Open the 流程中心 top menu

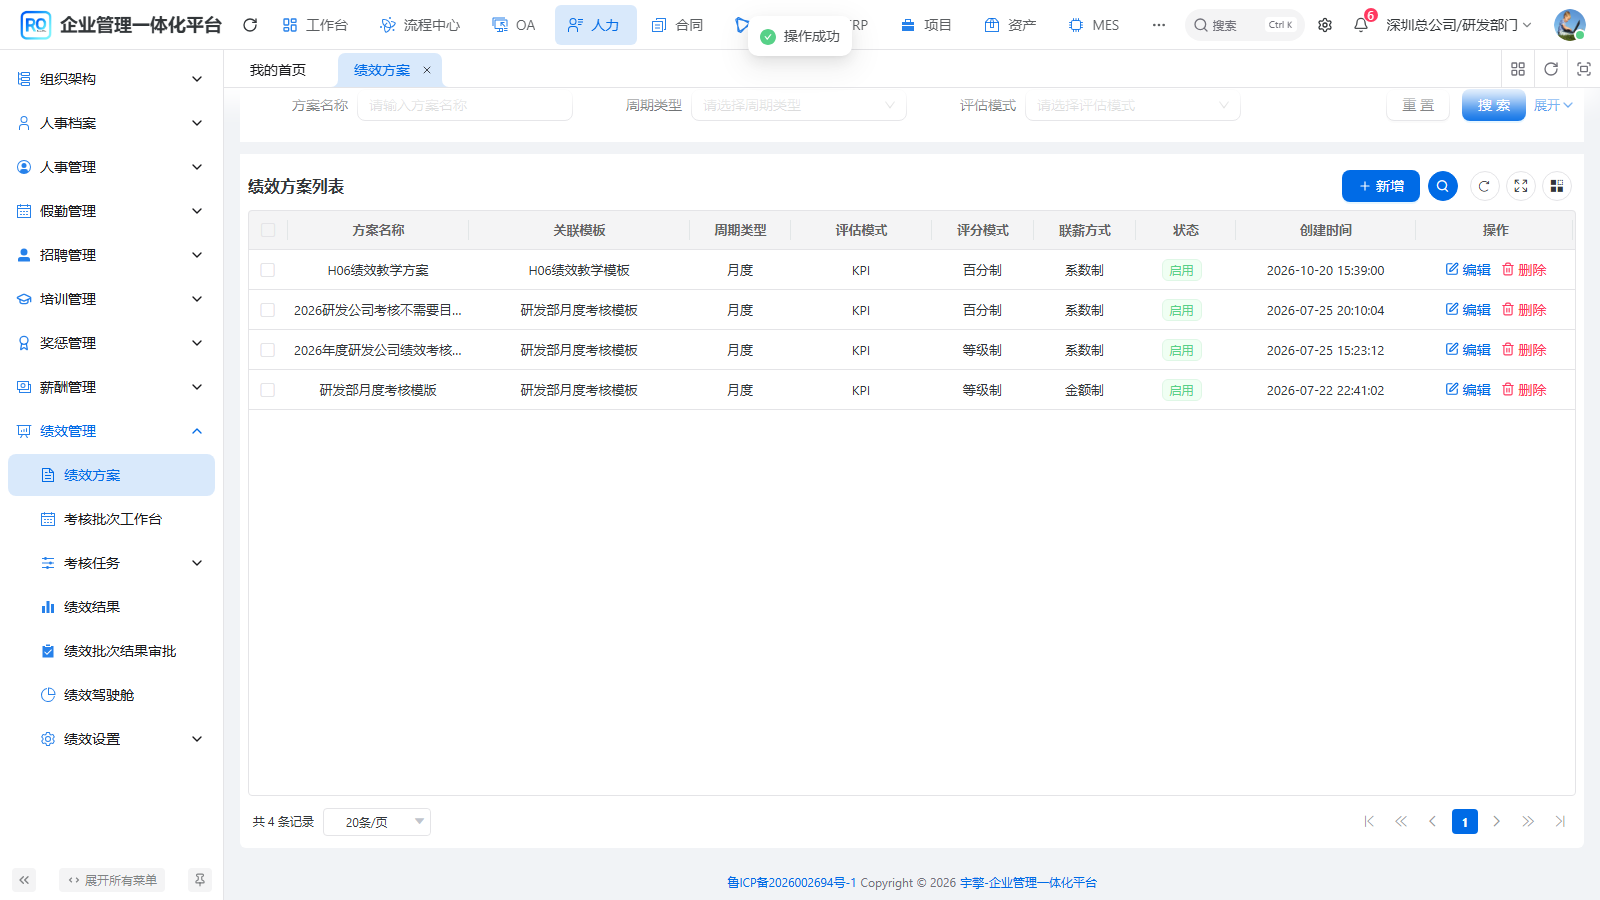[x=421, y=25]
